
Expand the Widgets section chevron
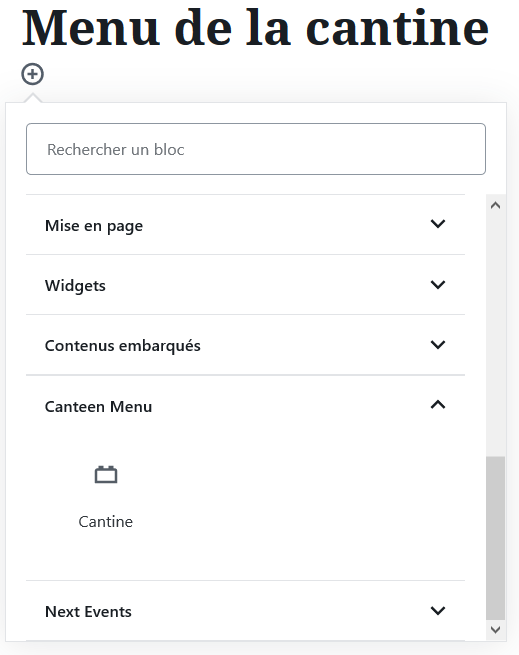coord(438,285)
